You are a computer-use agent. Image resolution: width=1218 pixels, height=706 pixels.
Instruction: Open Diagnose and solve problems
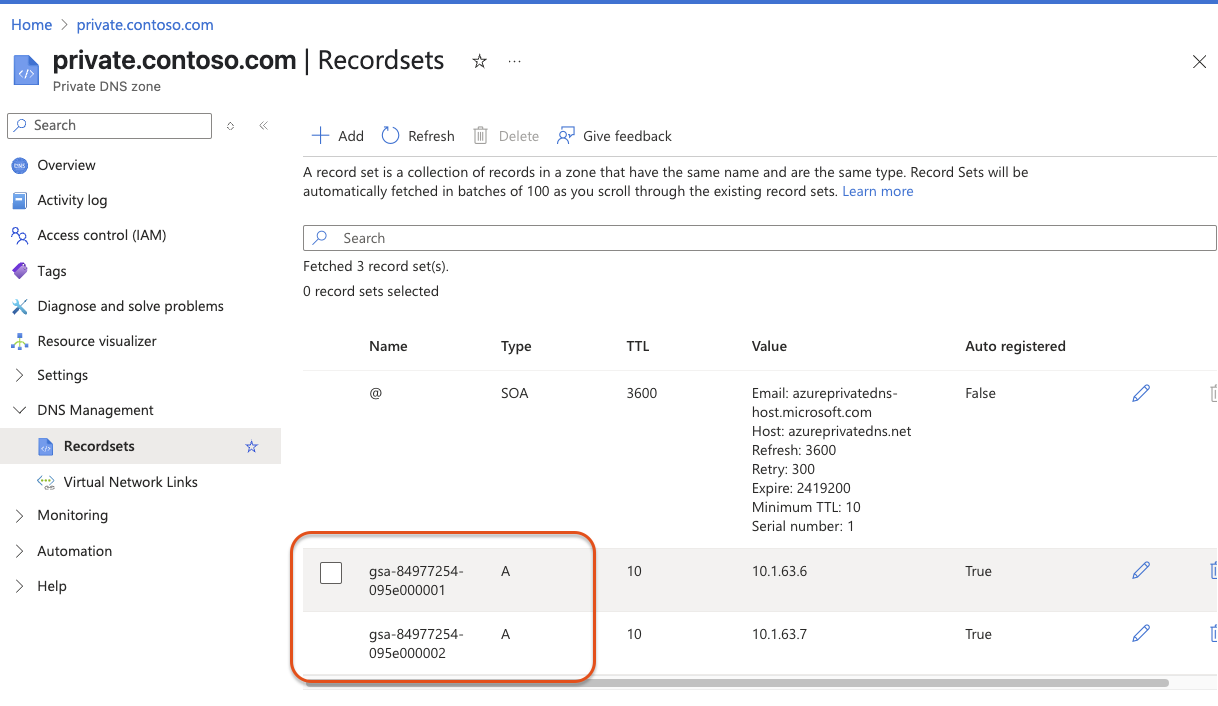131,306
